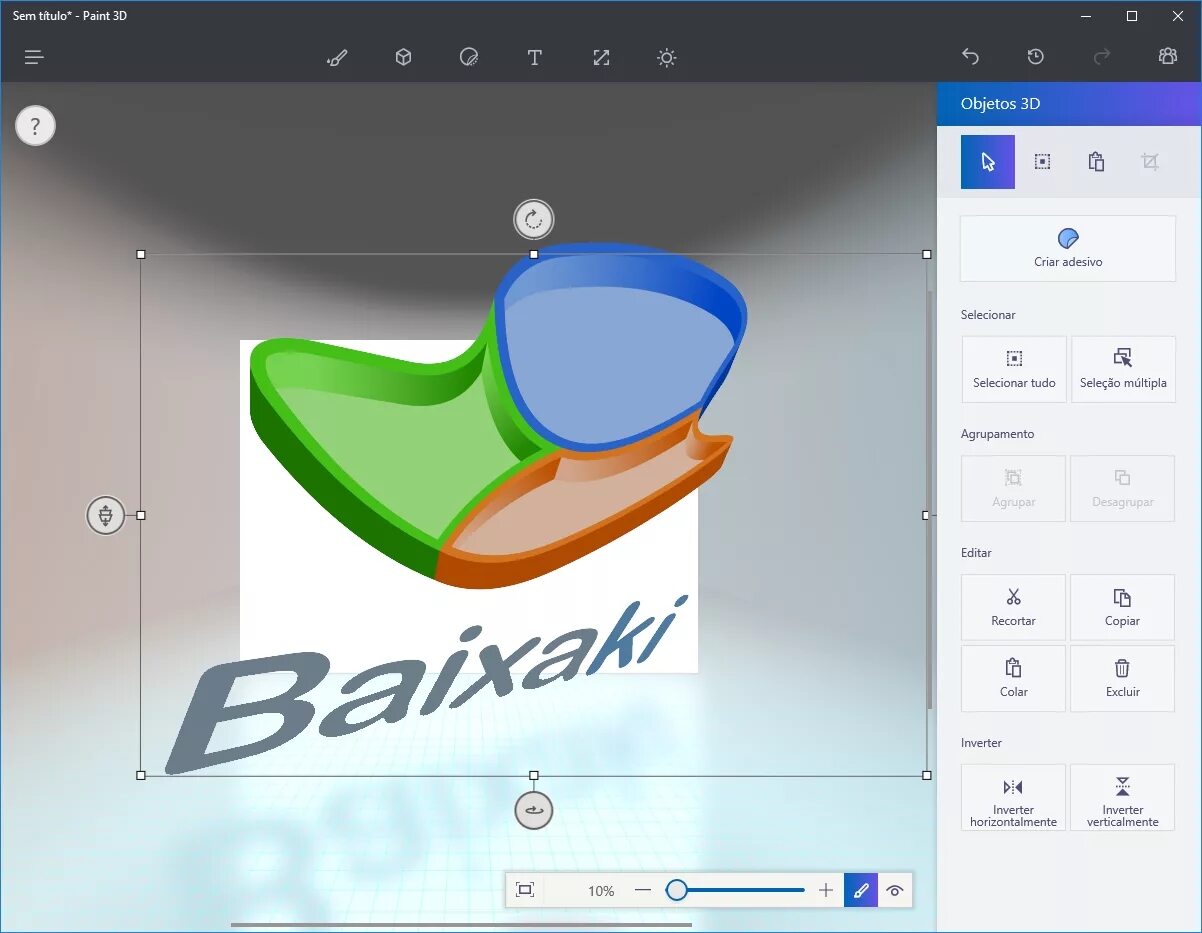Click the help question mark button

pyautogui.click(x=35, y=126)
